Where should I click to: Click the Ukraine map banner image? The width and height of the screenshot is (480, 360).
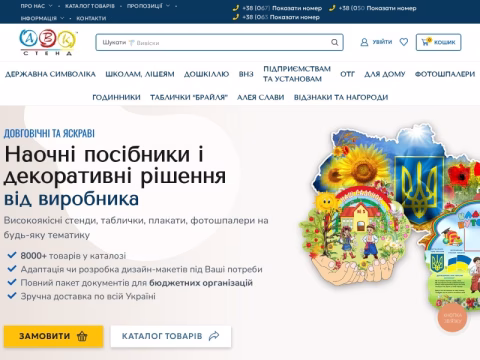pos(389,217)
